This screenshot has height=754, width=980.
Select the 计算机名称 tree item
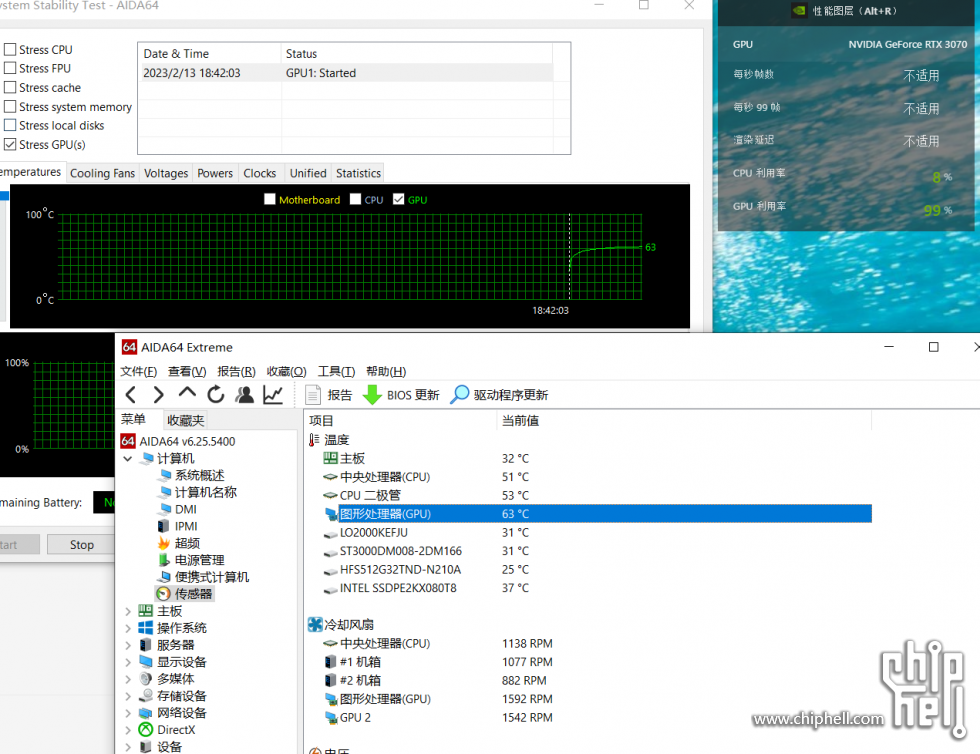(198, 492)
